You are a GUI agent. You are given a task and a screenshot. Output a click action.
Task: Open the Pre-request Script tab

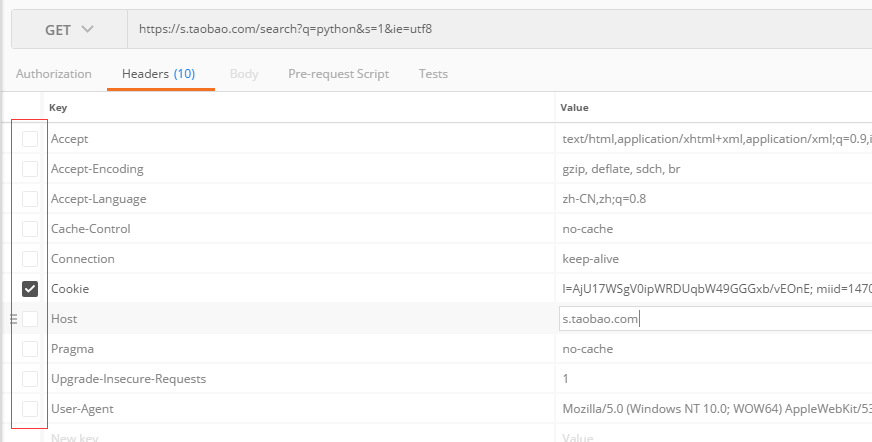pyautogui.click(x=338, y=74)
